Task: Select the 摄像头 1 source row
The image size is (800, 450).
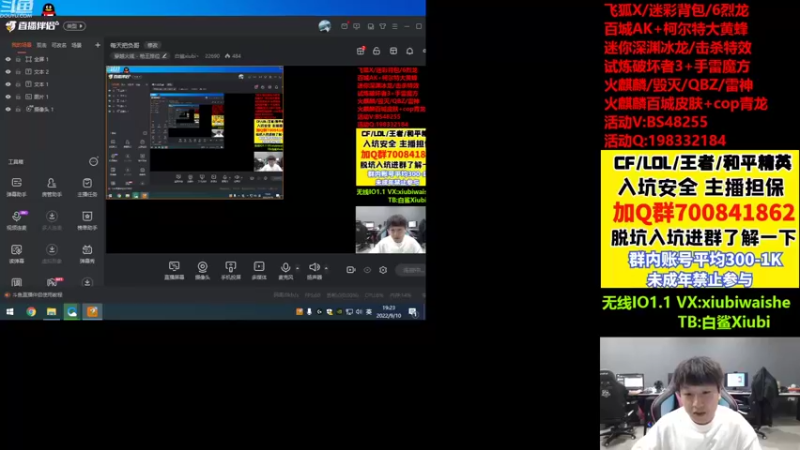Action: (x=53, y=109)
